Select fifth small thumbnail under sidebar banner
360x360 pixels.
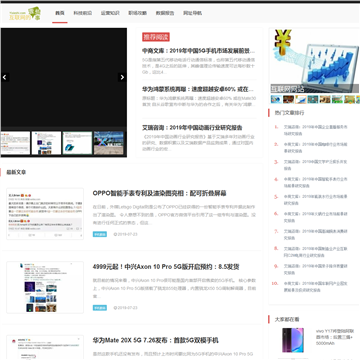coord(325,99)
